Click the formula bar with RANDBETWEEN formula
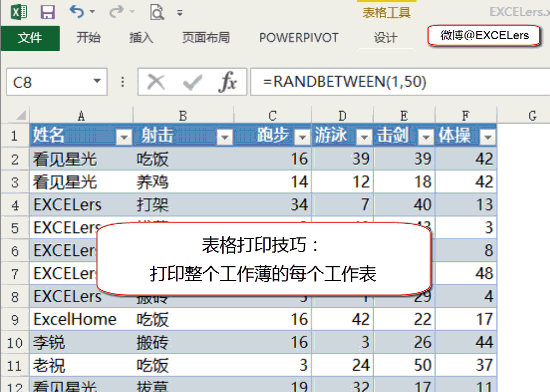Image resolution: width=550 pixels, height=392 pixels. [x=400, y=82]
